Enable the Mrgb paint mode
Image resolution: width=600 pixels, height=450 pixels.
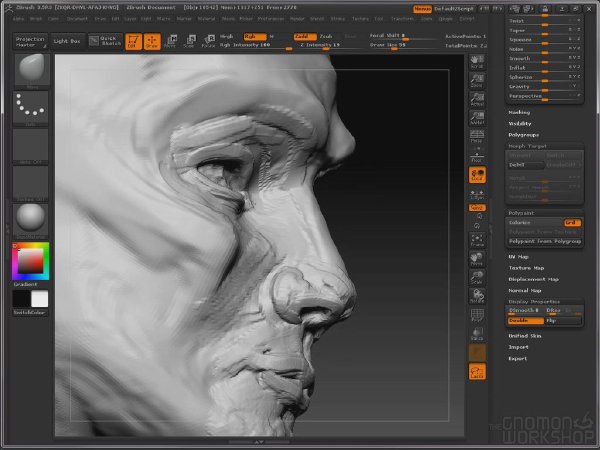click(227, 36)
